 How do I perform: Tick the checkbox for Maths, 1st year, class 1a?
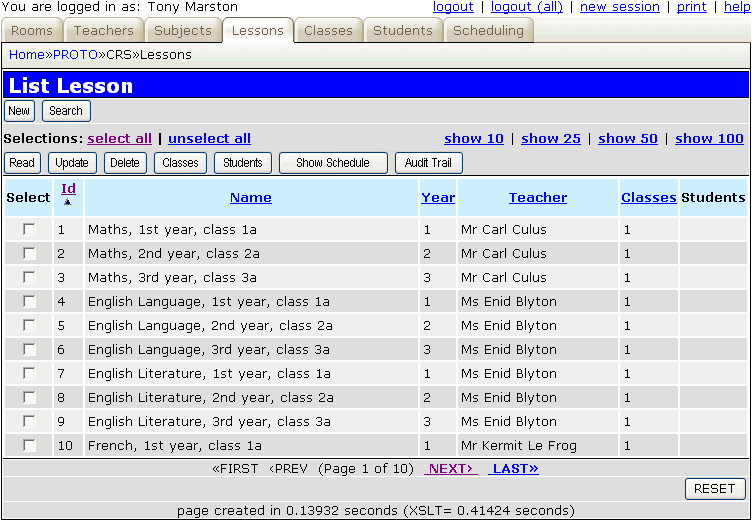(x=29, y=230)
